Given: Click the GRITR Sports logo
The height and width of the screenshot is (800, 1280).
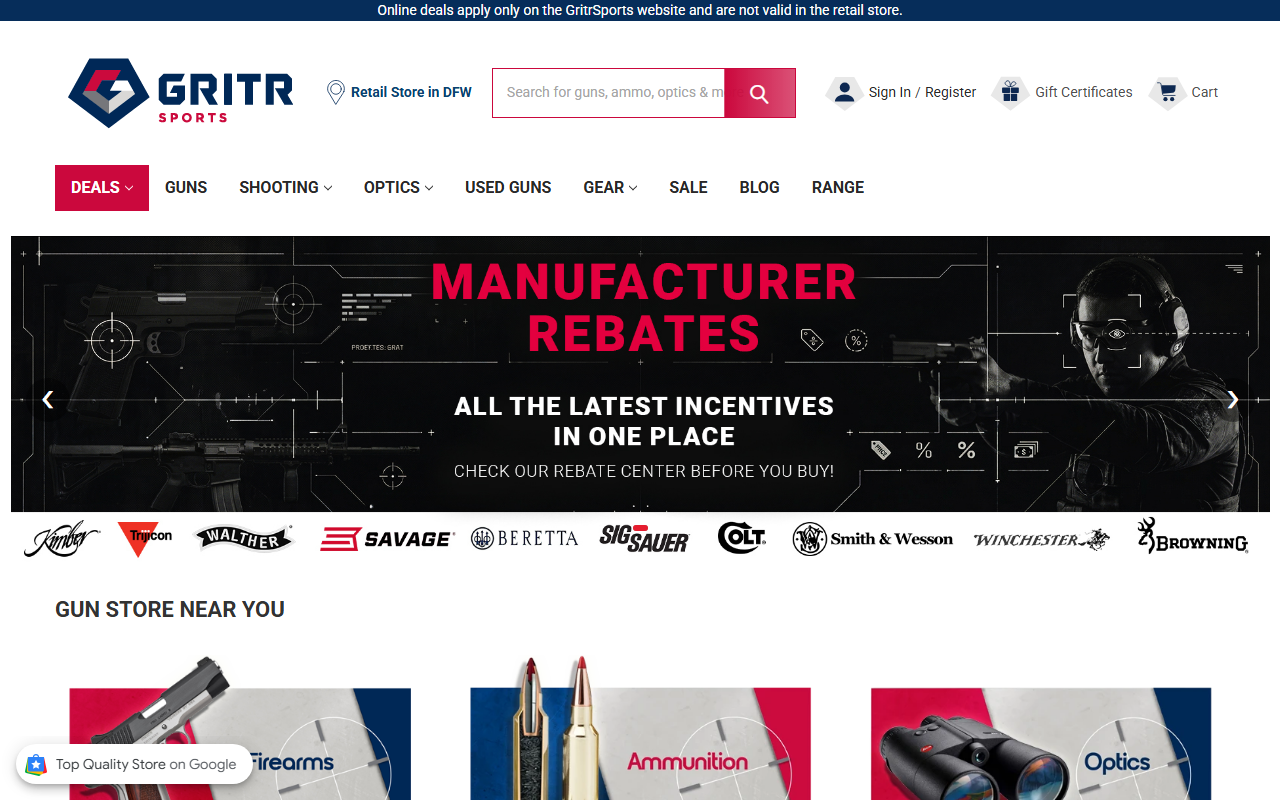Looking at the screenshot, I should click(181, 92).
